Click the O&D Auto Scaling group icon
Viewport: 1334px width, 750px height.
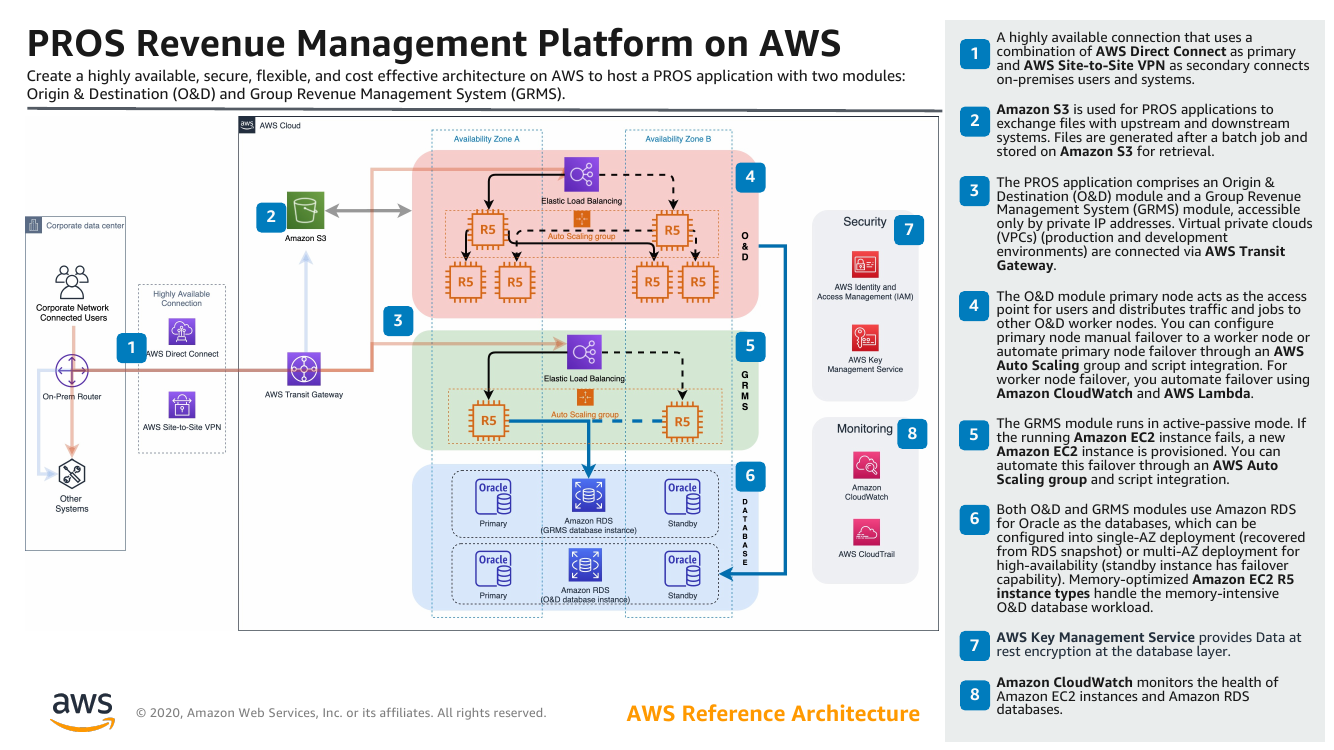pos(582,218)
